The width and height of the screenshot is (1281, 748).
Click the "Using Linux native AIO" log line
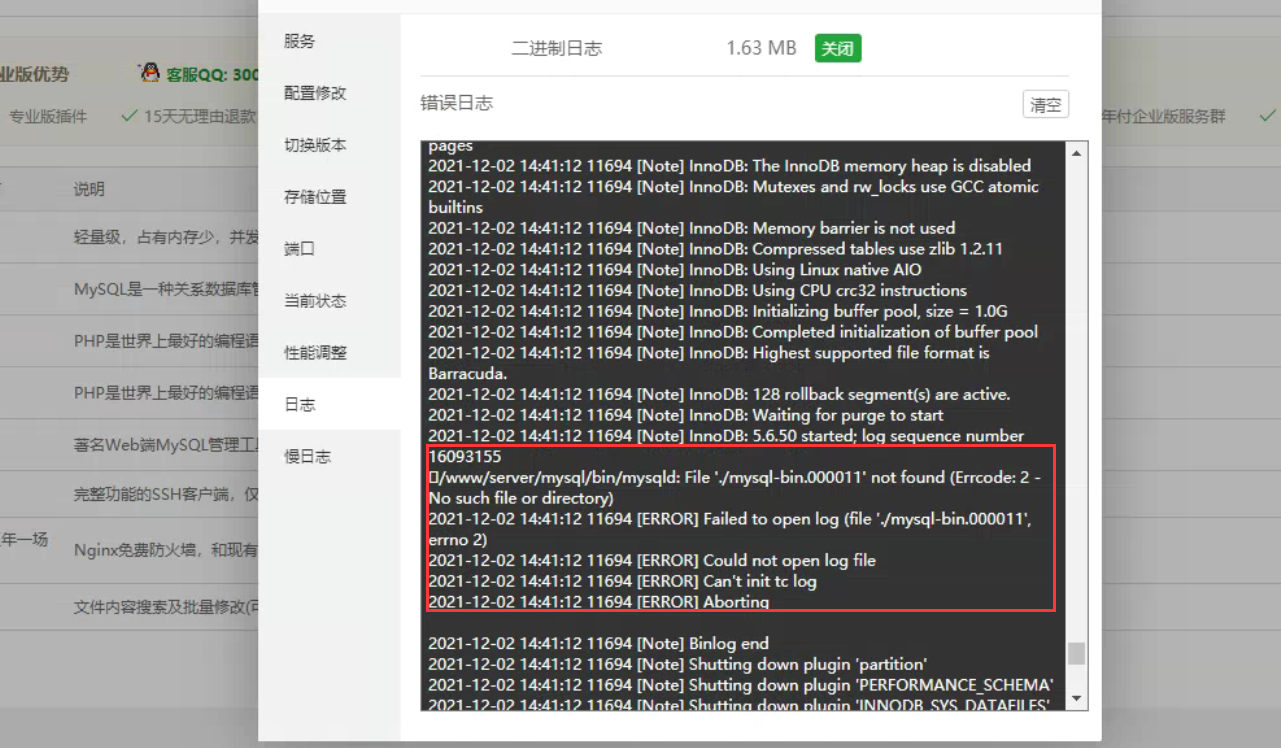(x=675, y=270)
